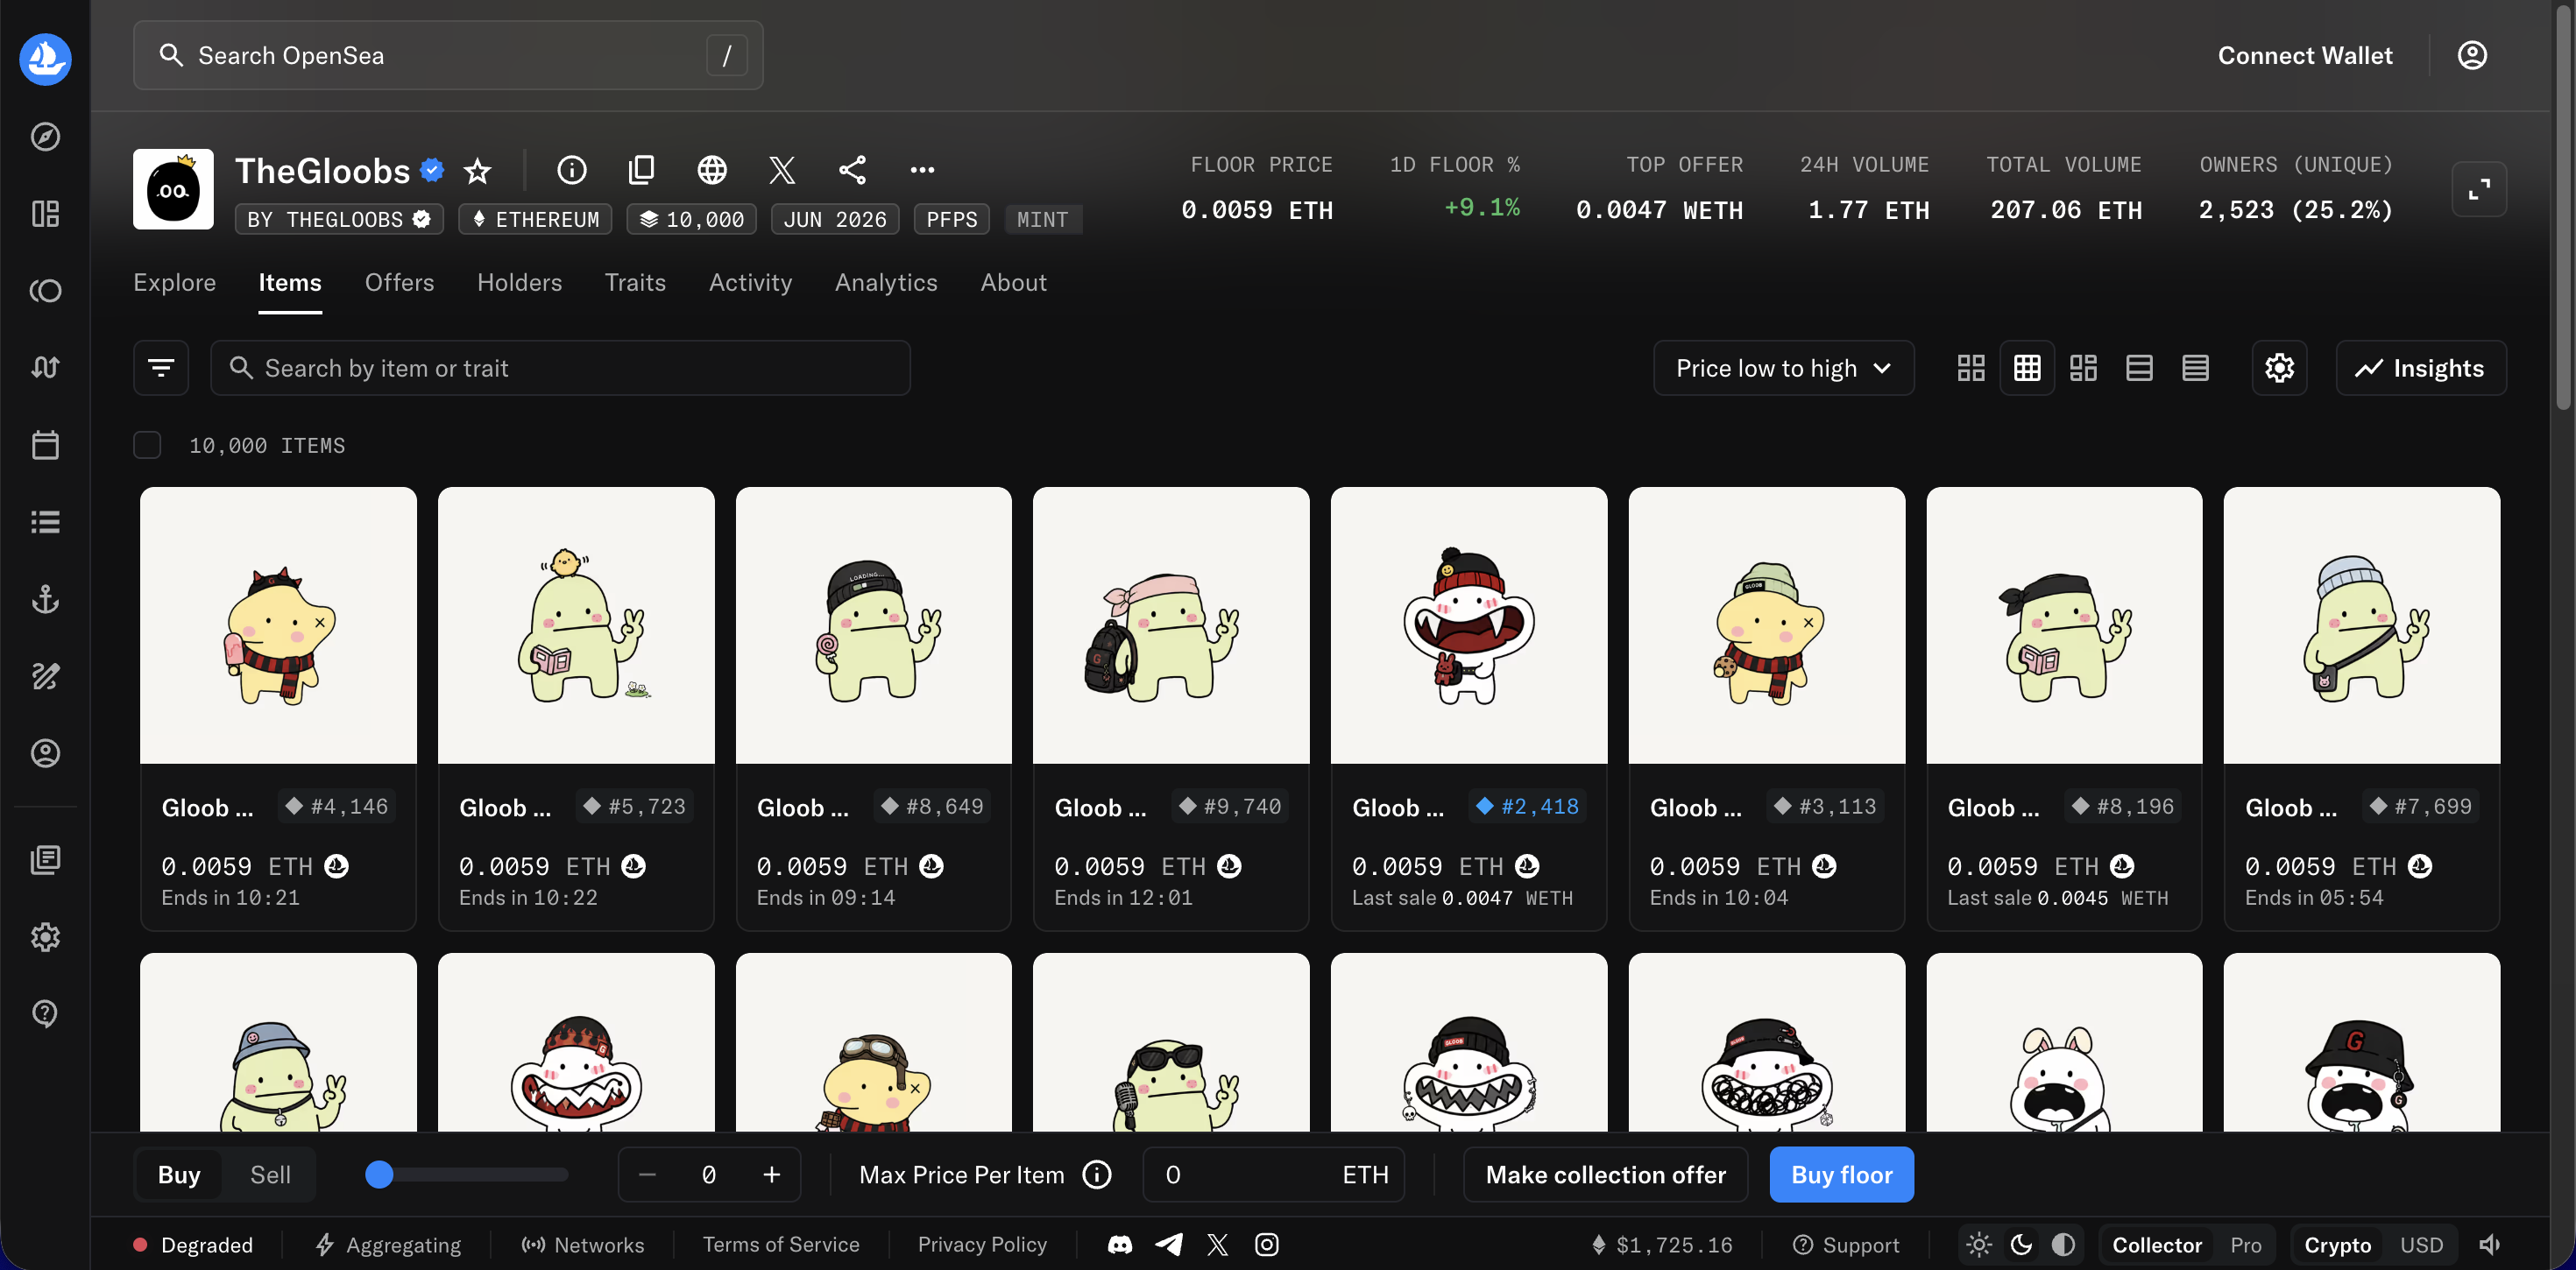The image size is (2576, 1270).
Task: Open the Privacy Policy link
Action: coord(982,1245)
